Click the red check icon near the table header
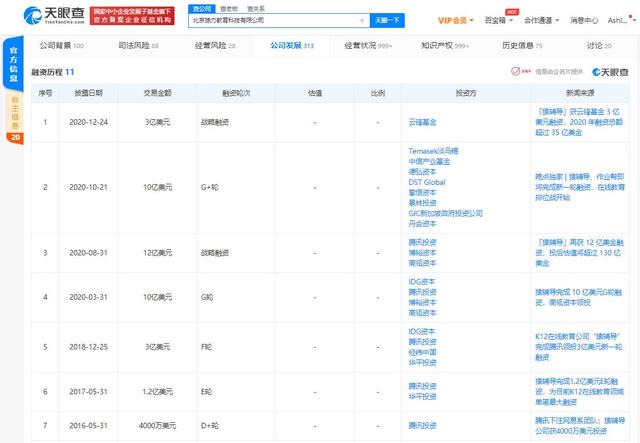This screenshot has height=443, width=640. pyautogui.click(x=516, y=71)
